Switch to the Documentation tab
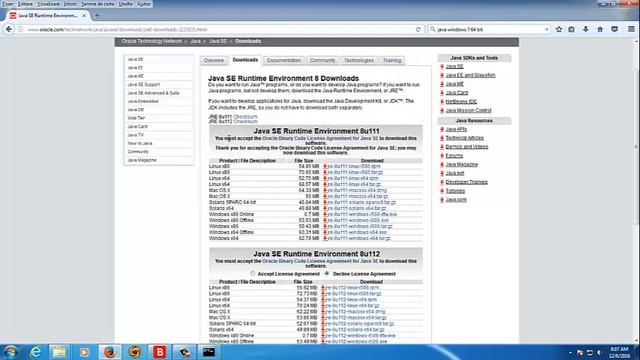Screen dimensions: 640x360 [x=284, y=60]
